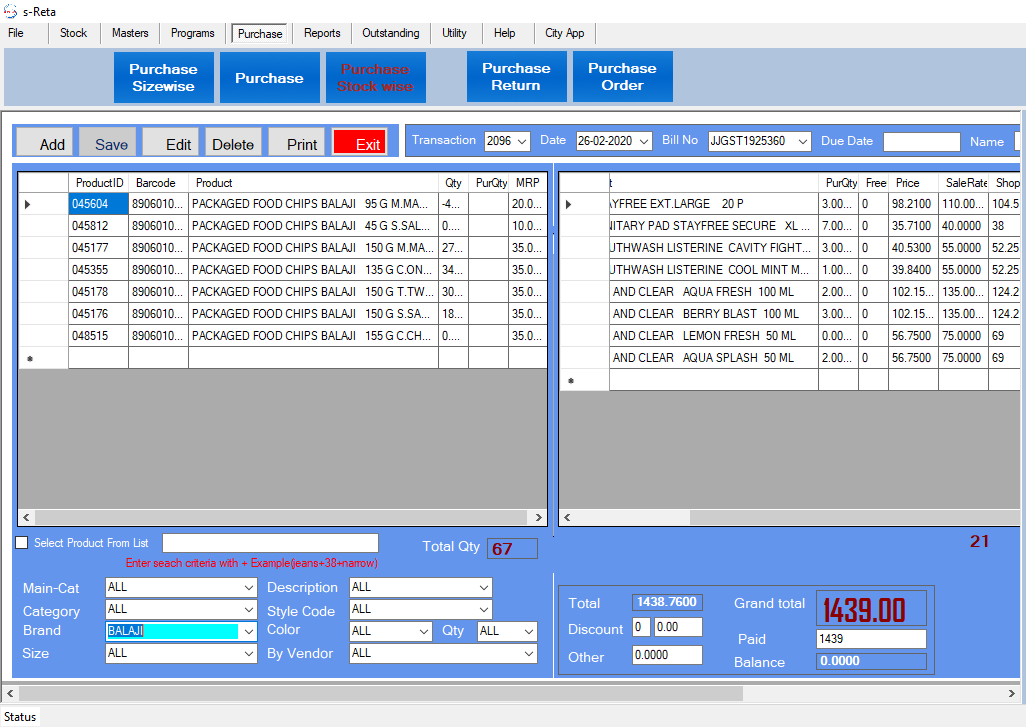1026x727 pixels.
Task: Click the Edit button
Action: [x=171, y=143]
